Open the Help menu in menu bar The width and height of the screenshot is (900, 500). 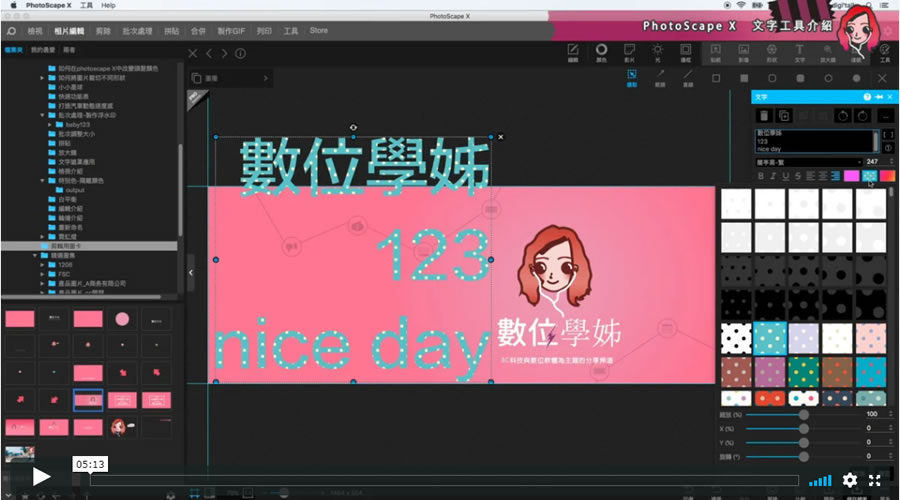click(108, 5)
